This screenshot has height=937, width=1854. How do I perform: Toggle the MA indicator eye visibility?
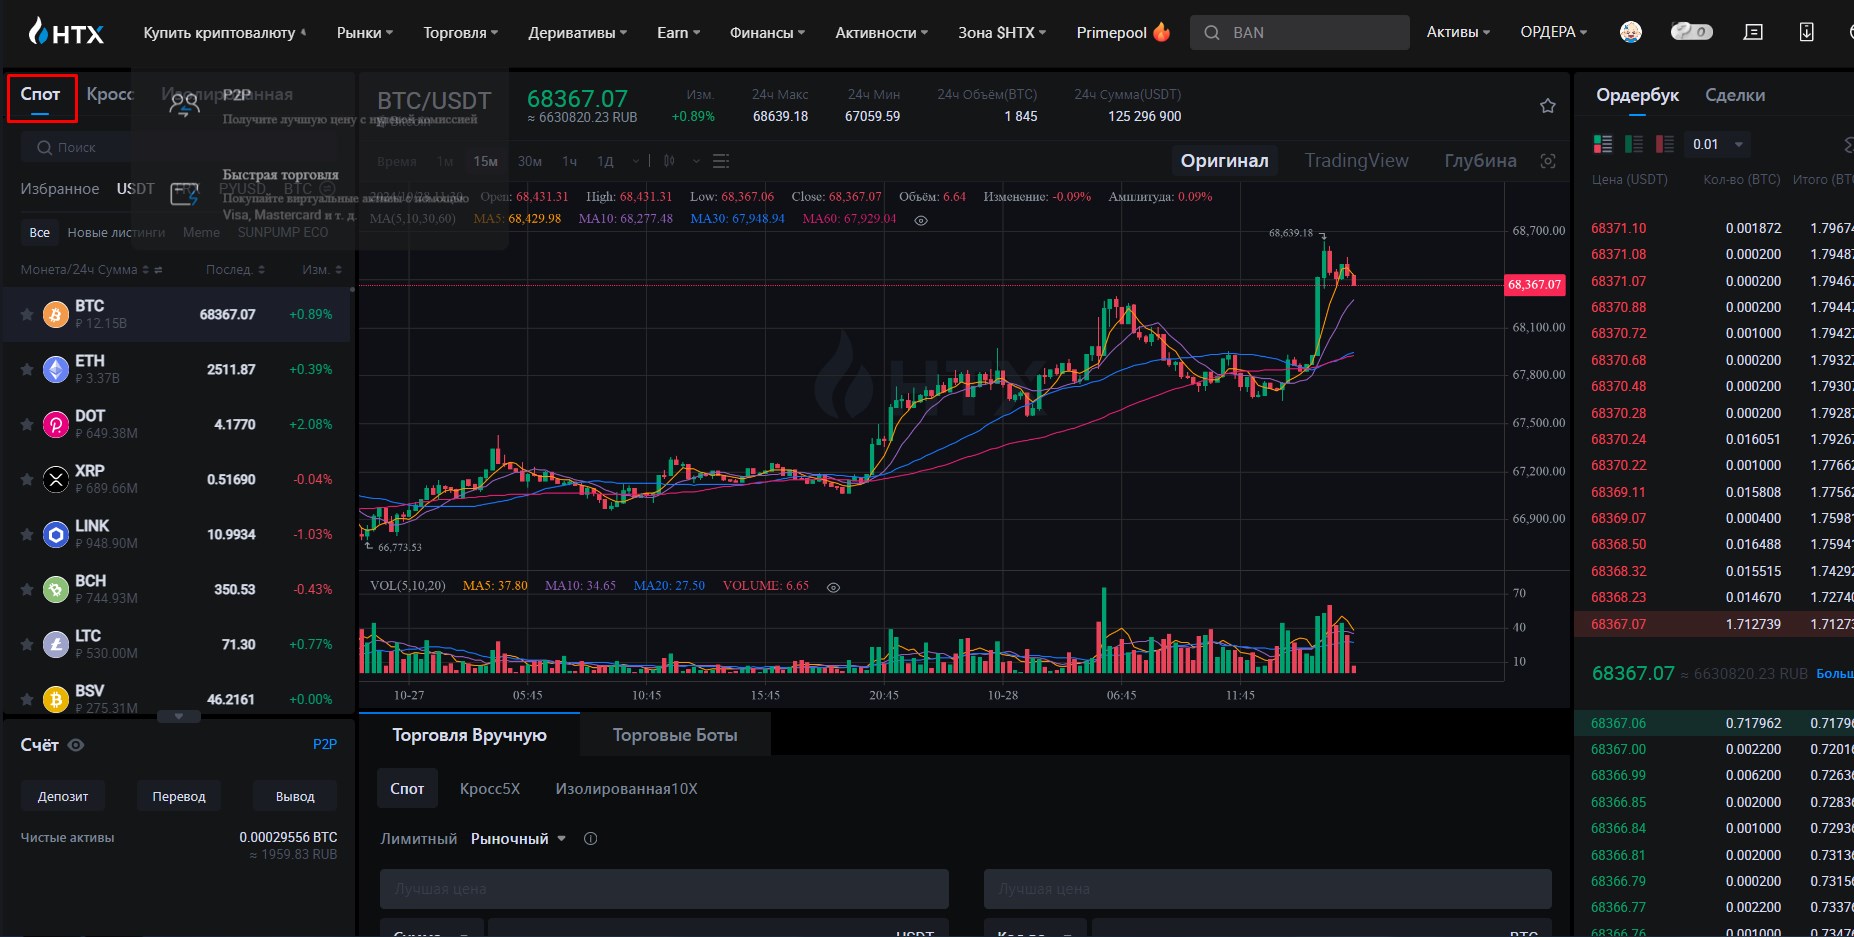[x=921, y=220]
